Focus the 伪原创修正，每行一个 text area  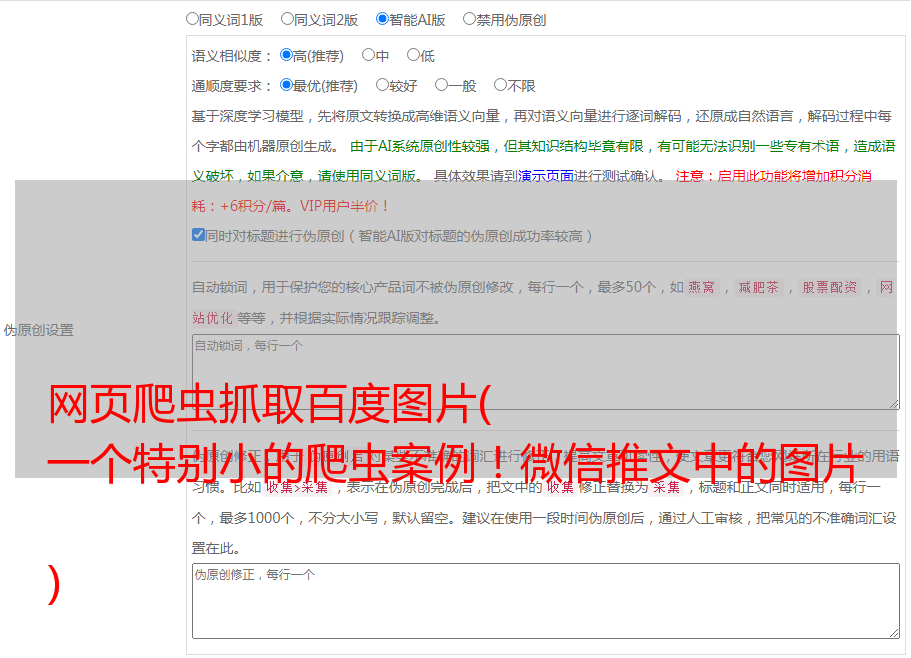[546, 601]
